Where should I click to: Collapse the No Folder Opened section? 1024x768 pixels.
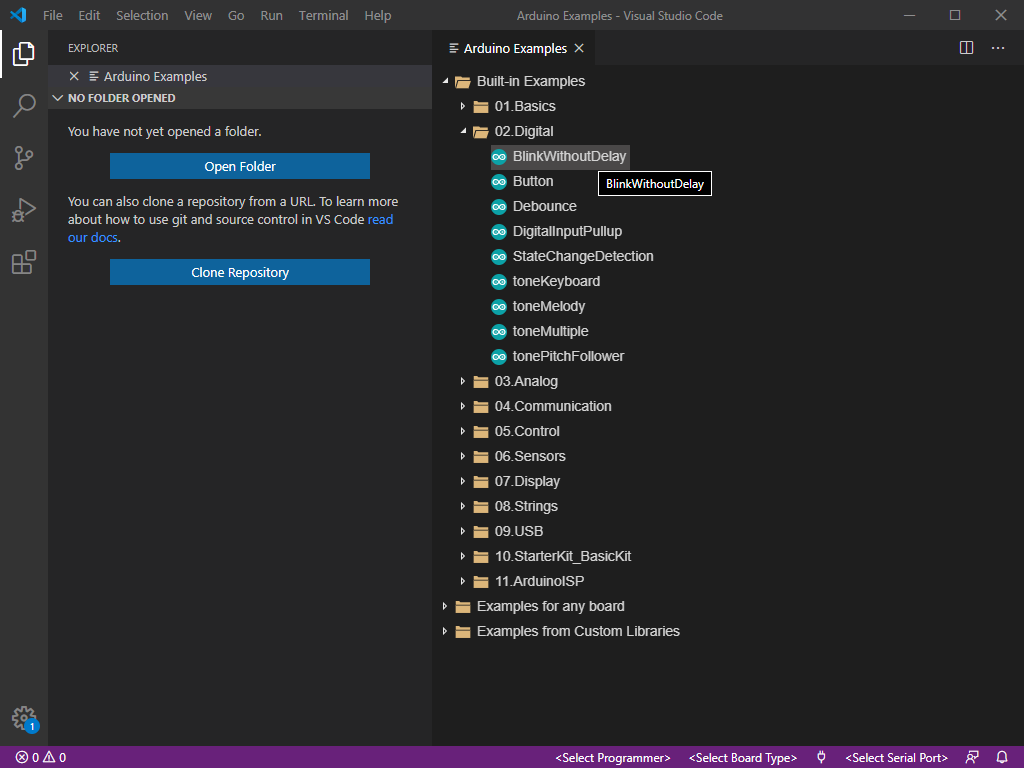[x=57, y=98]
